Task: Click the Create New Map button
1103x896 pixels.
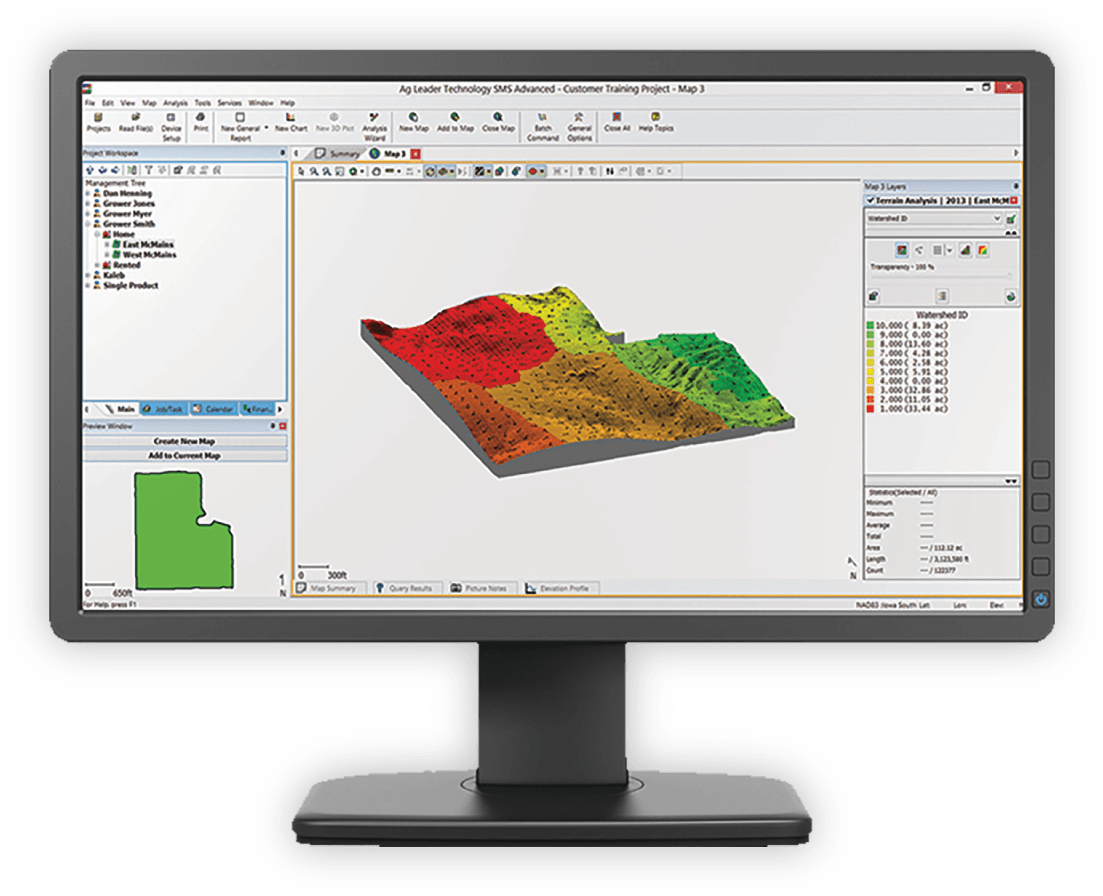Action: (x=185, y=441)
